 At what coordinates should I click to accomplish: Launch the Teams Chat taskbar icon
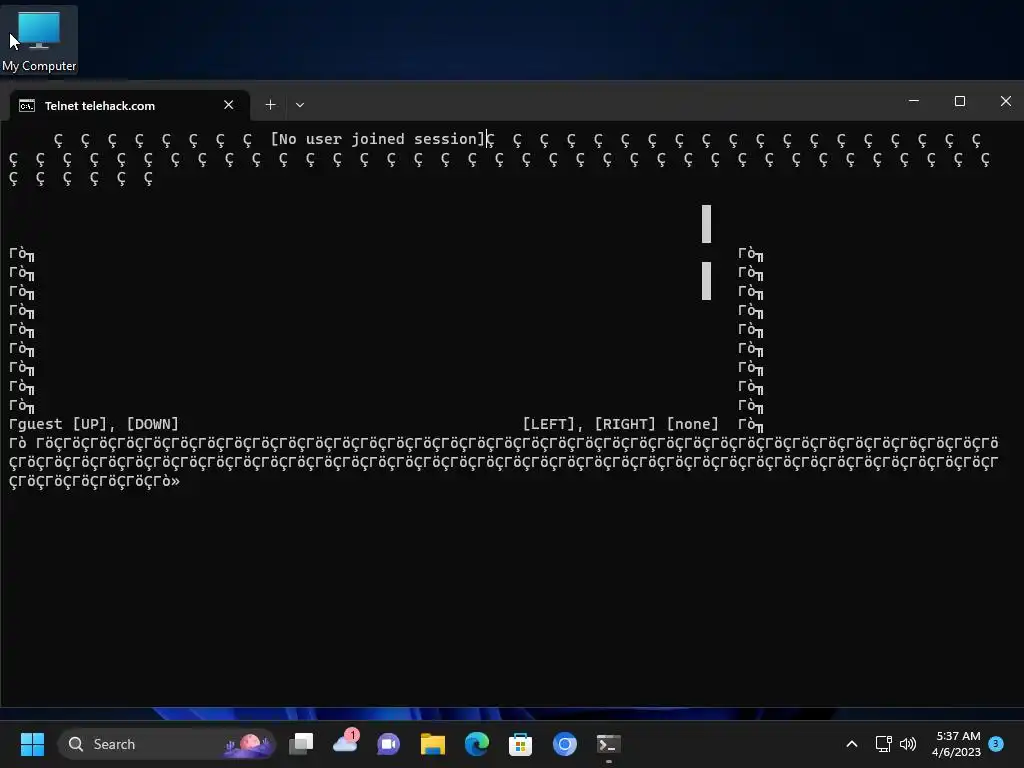pos(389,744)
